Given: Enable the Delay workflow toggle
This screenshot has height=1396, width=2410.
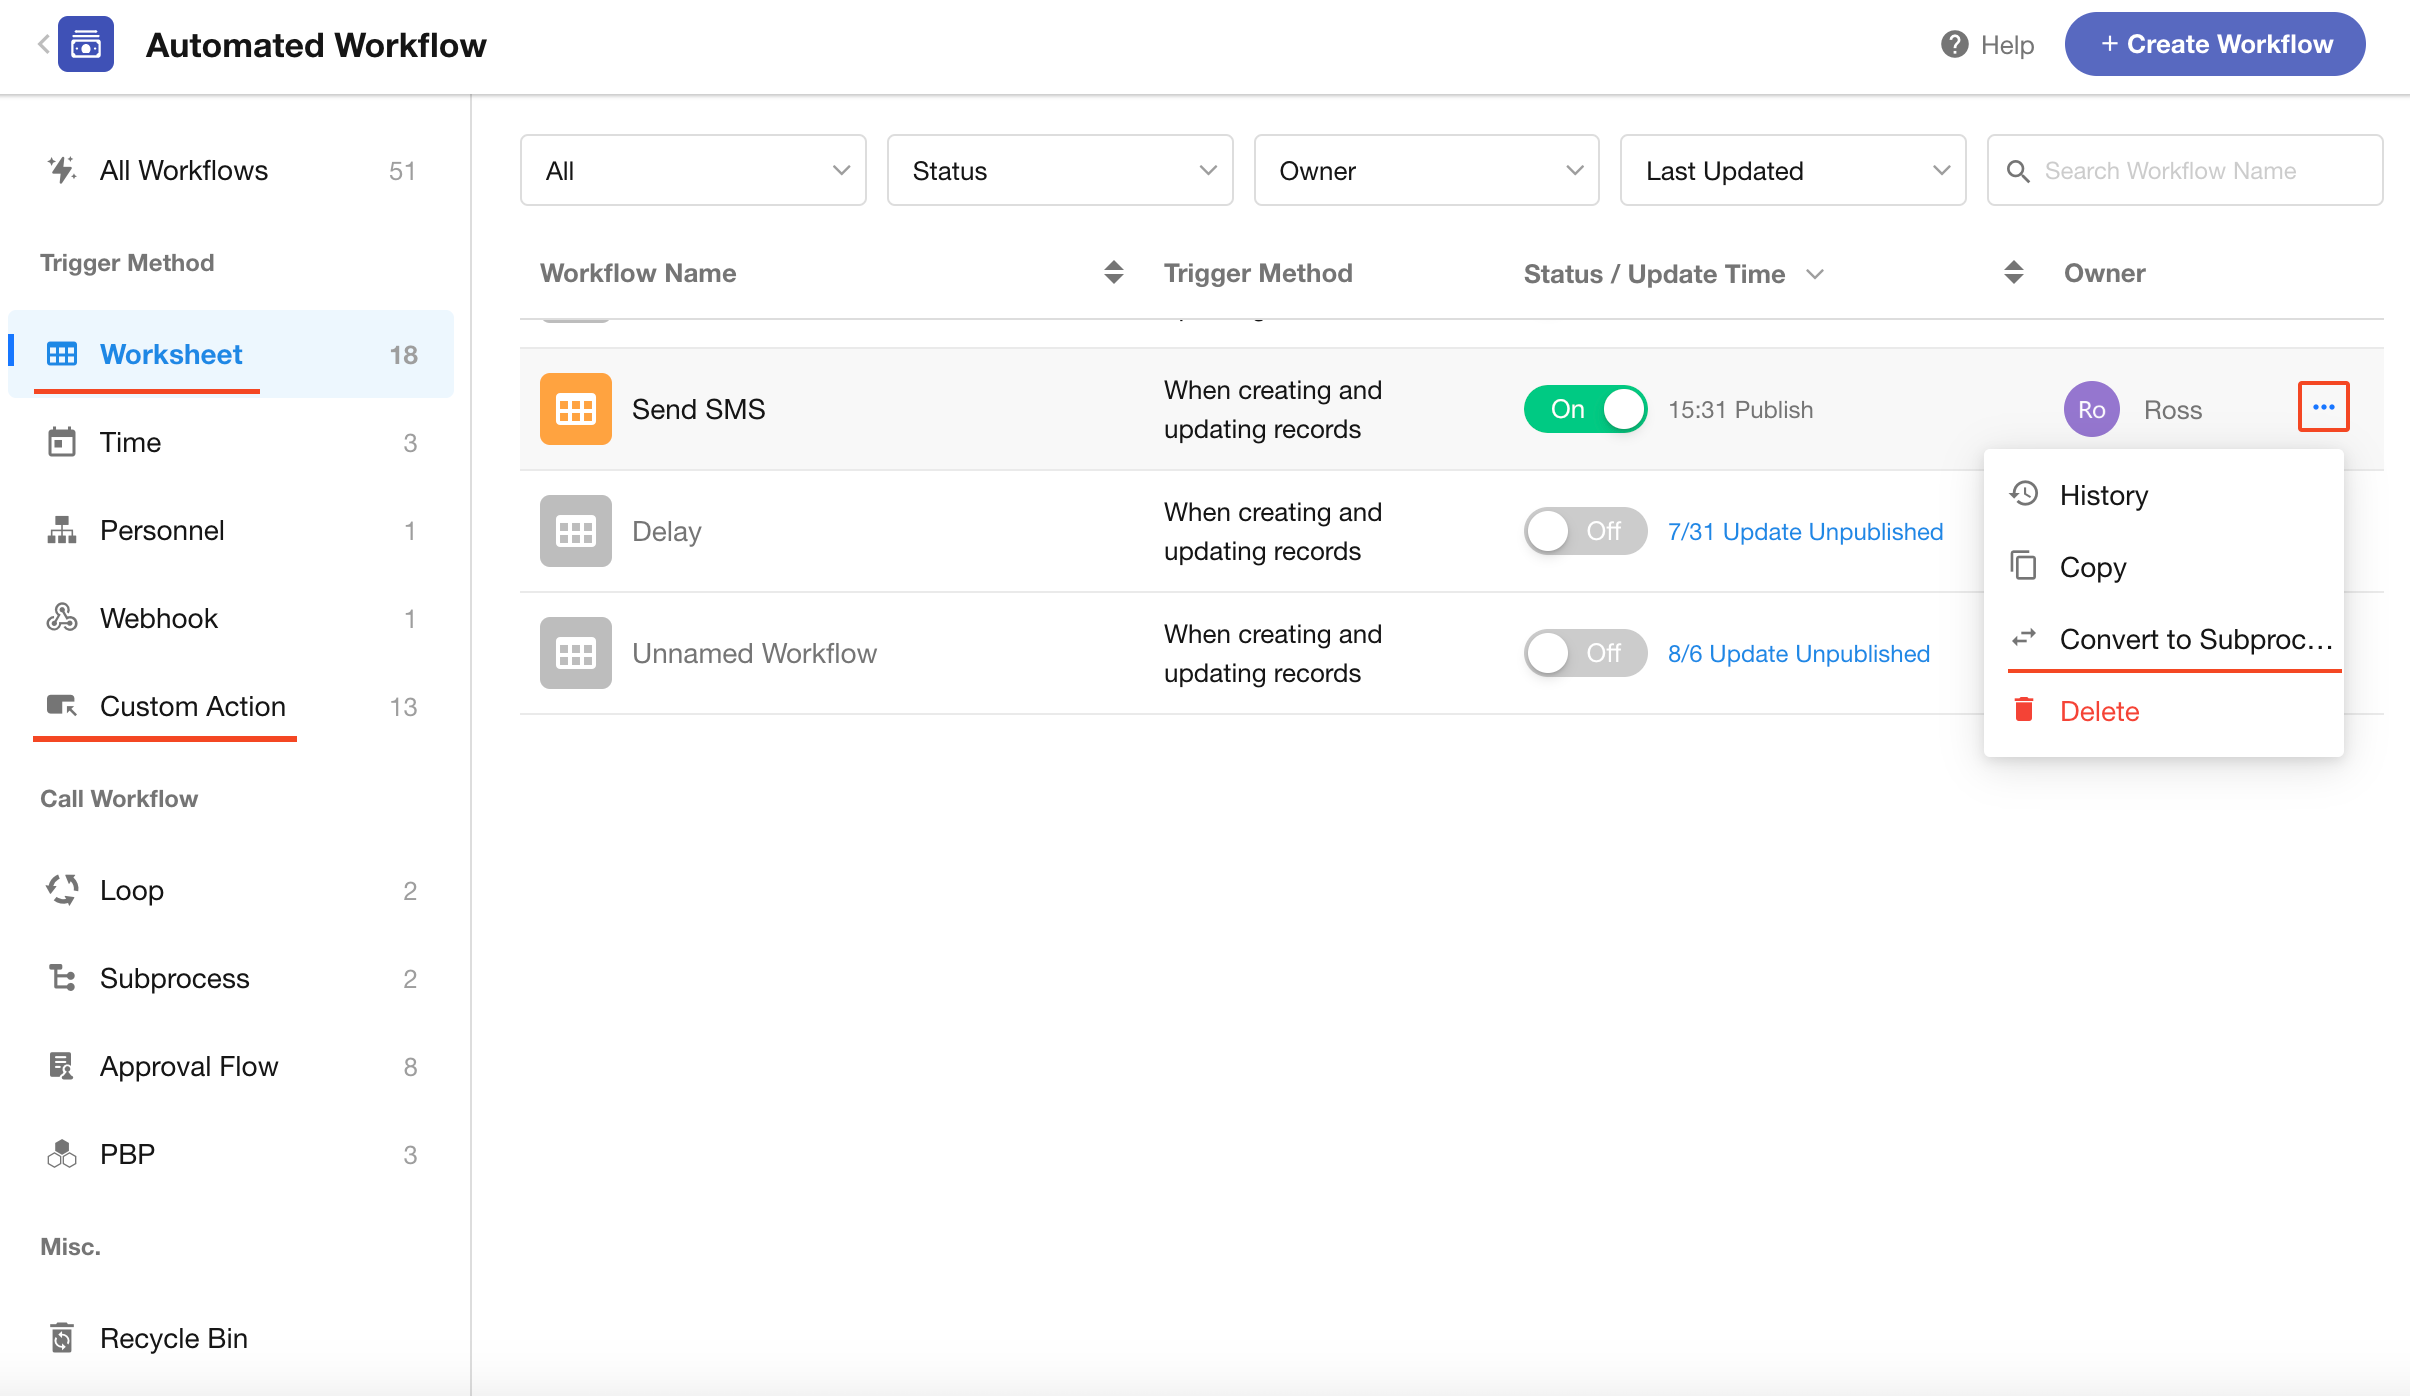Looking at the screenshot, I should (x=1585, y=531).
